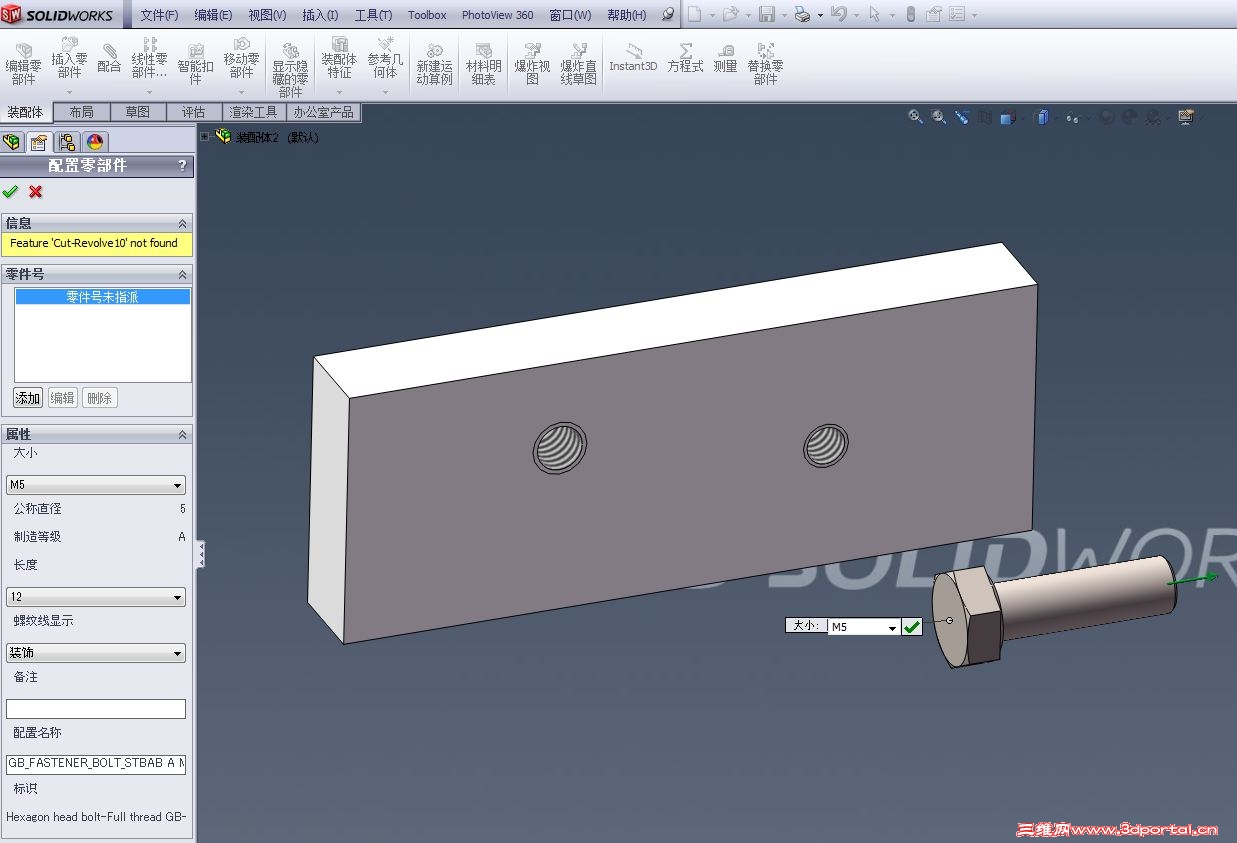This screenshot has height=843, width=1237.
Task: Click the 替换零部件 (Replace Components) tool
Action: [765, 64]
